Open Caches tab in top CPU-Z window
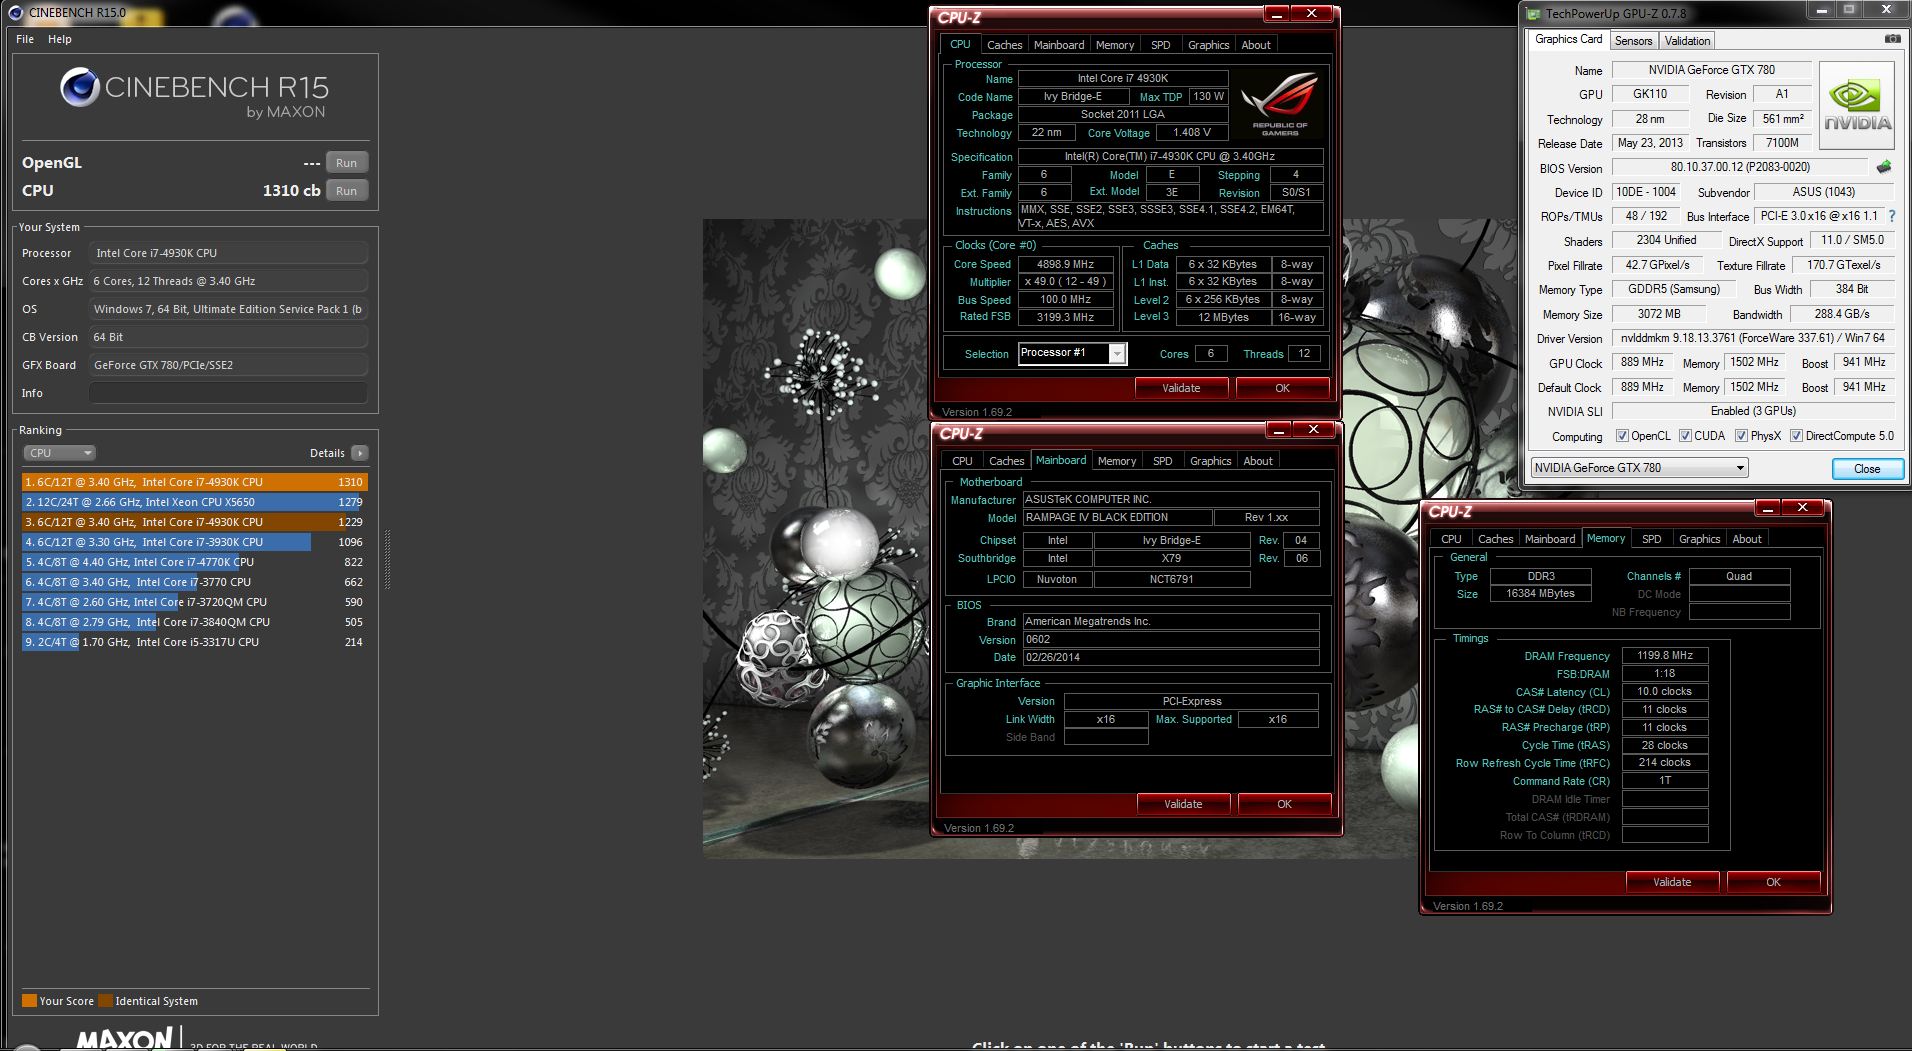 pos(1004,45)
